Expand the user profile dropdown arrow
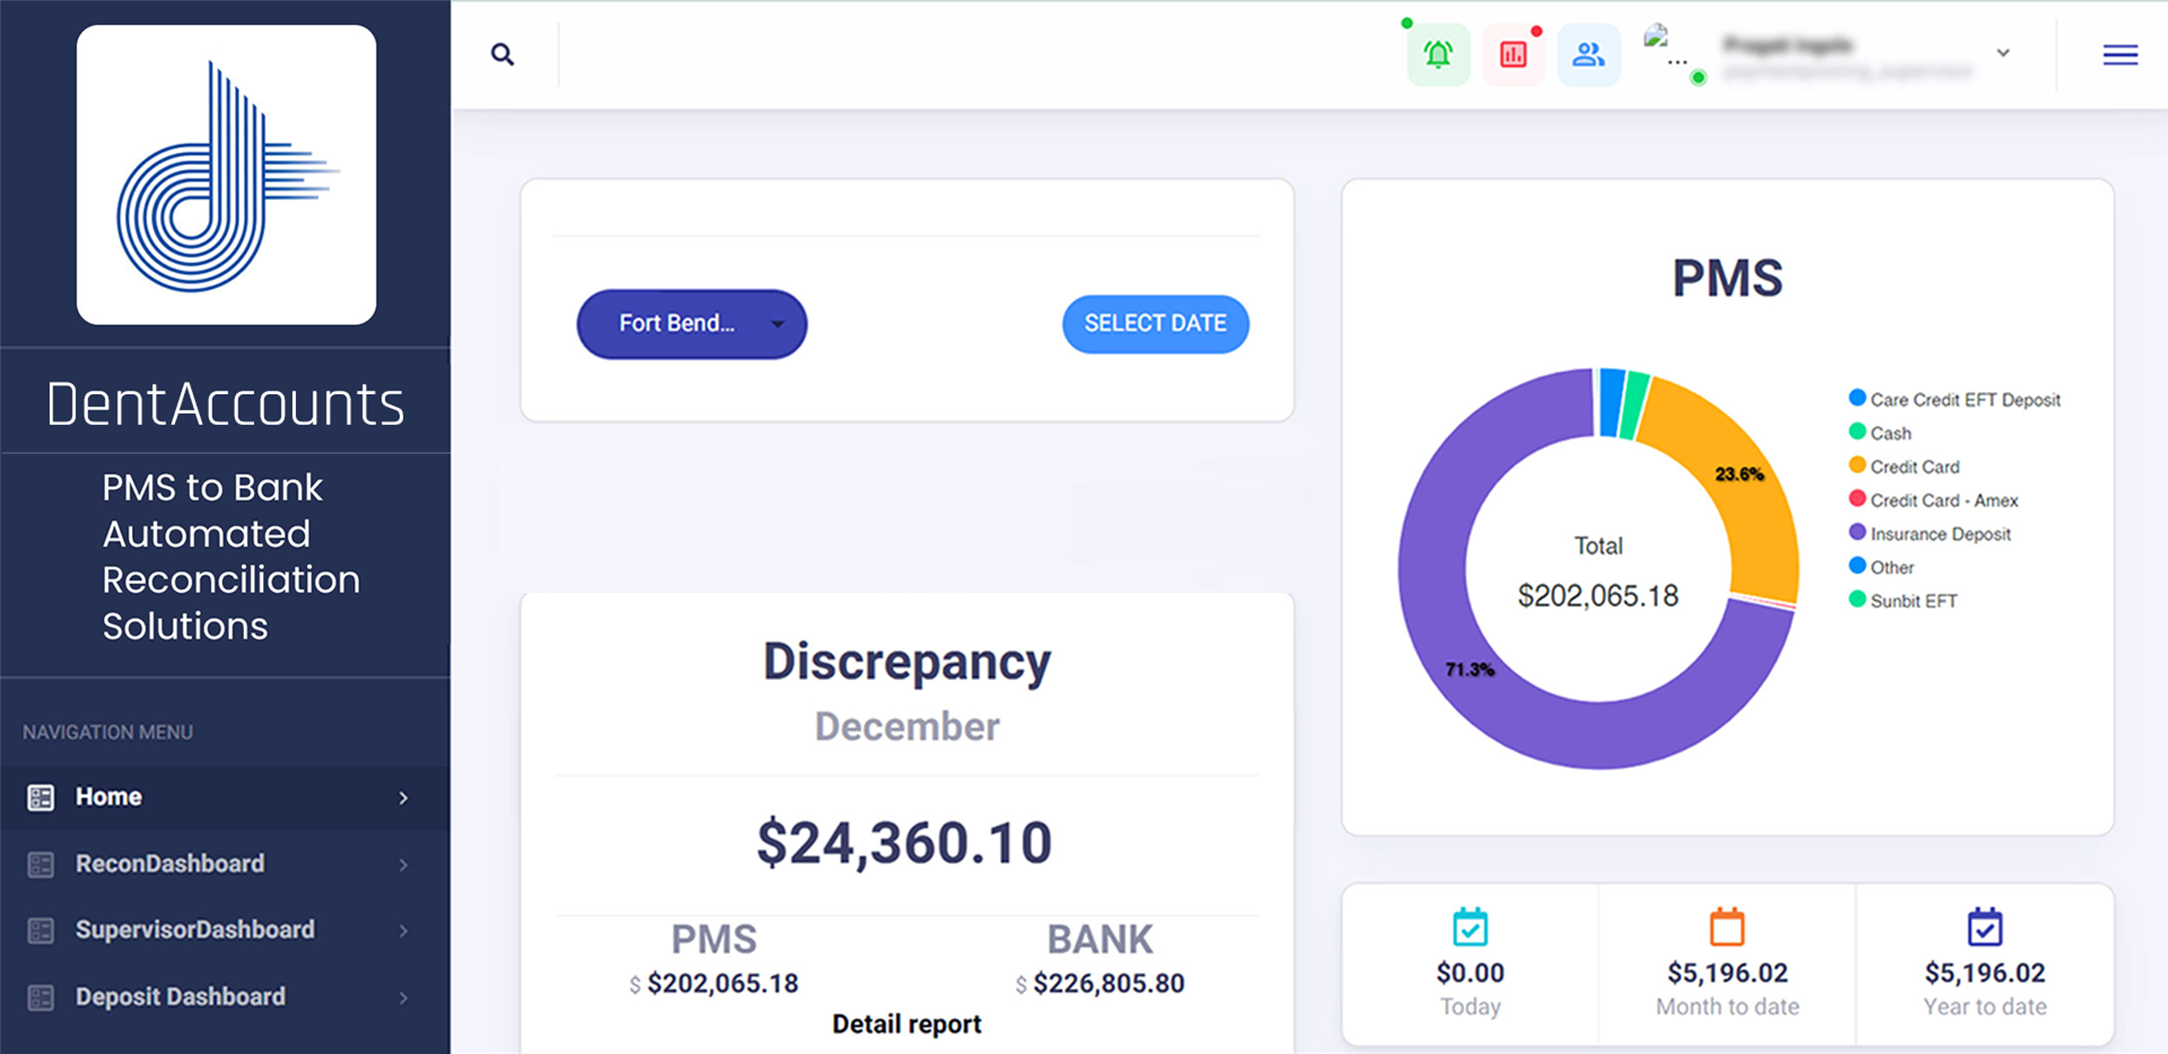Viewport: 2168px width, 1054px height. (2003, 53)
